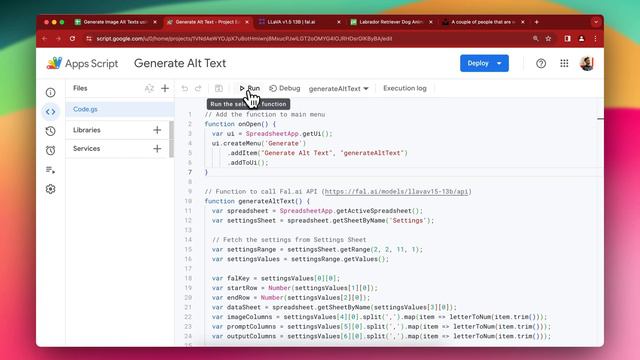Click the browser back arrow
Image resolution: width=640 pixels, height=360 pixels.
[45, 38]
